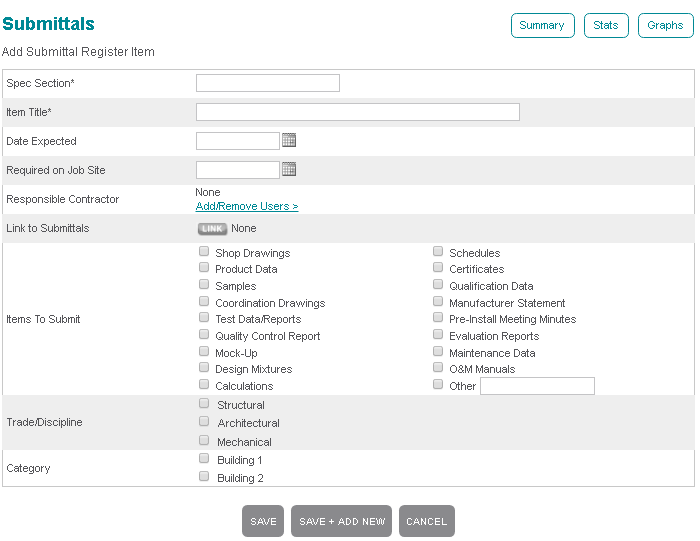Go to the Graphs view
Viewport: 700px width, 541px height.
pos(665,25)
